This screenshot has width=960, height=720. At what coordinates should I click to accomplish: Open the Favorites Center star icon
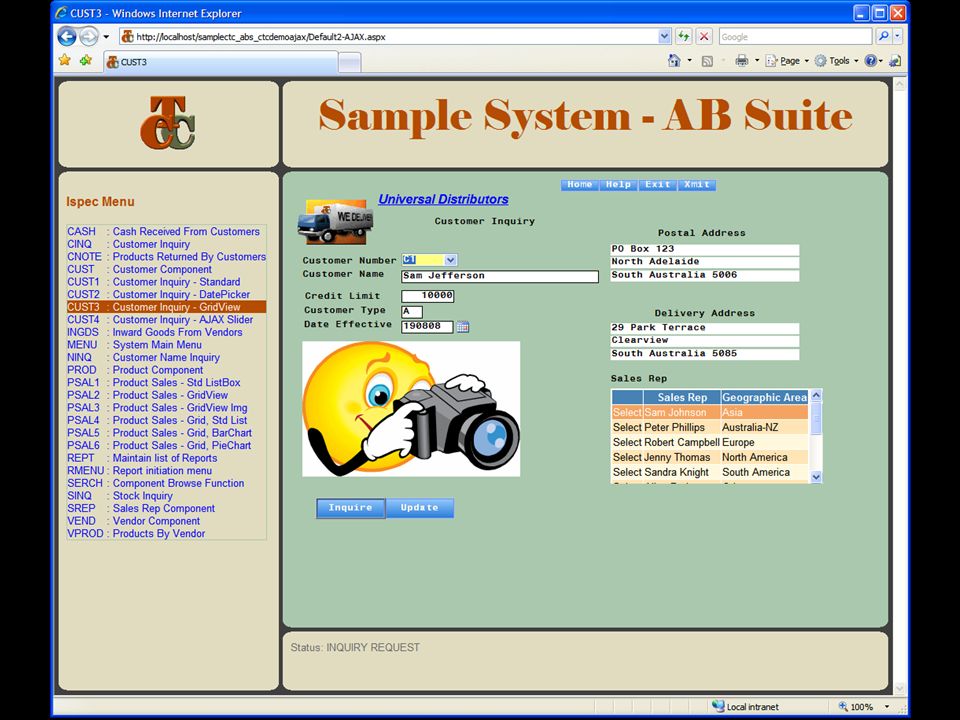coord(65,61)
